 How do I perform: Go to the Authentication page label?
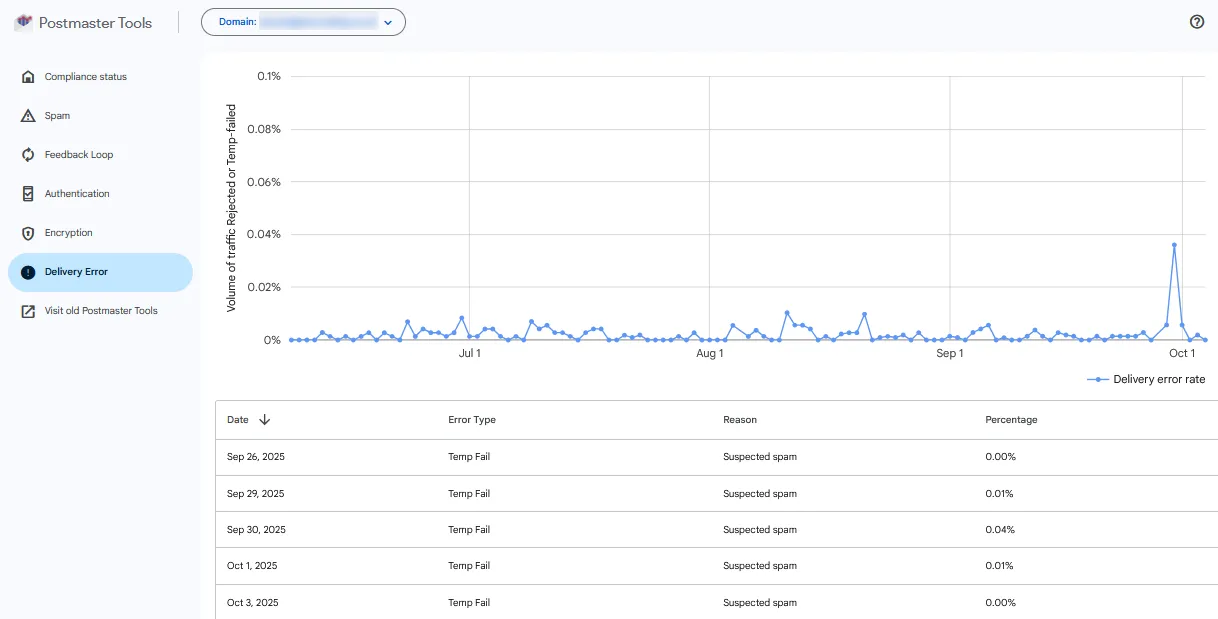point(77,194)
